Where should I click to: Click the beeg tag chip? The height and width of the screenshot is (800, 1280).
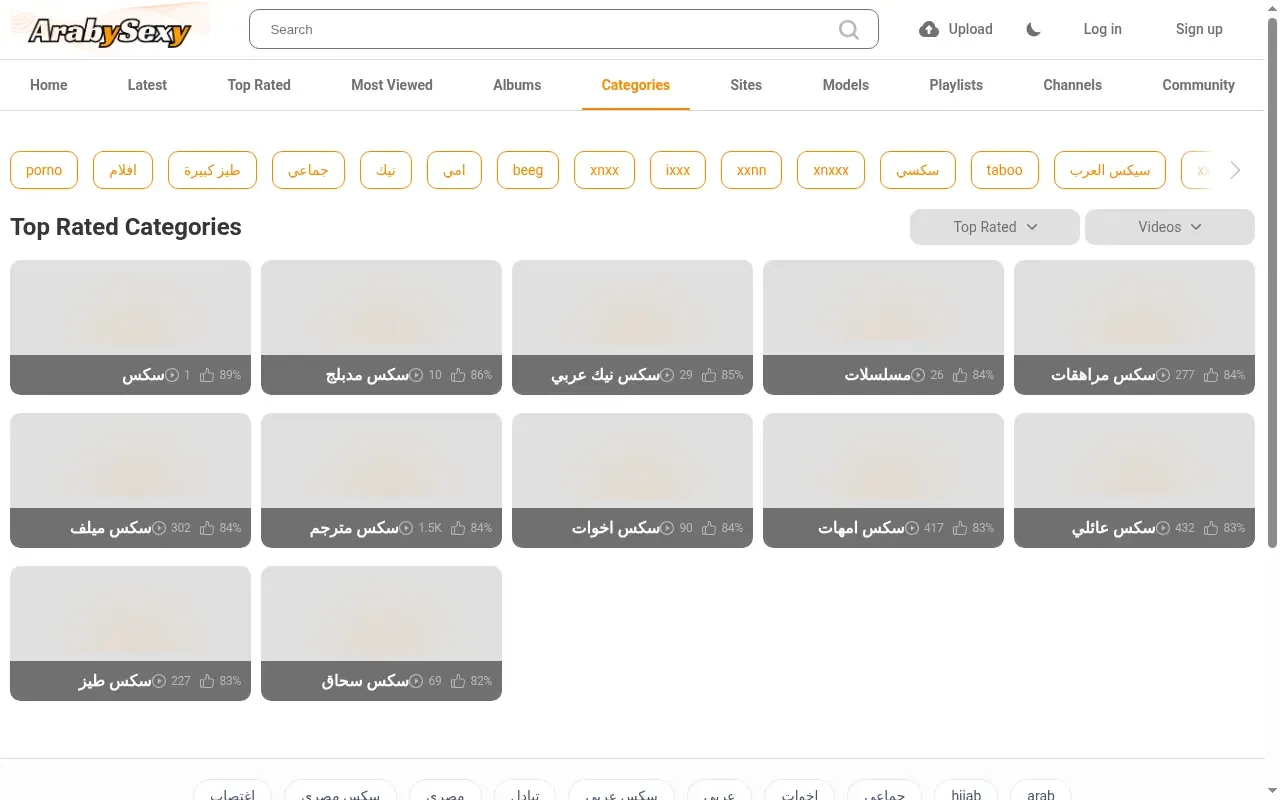click(528, 170)
